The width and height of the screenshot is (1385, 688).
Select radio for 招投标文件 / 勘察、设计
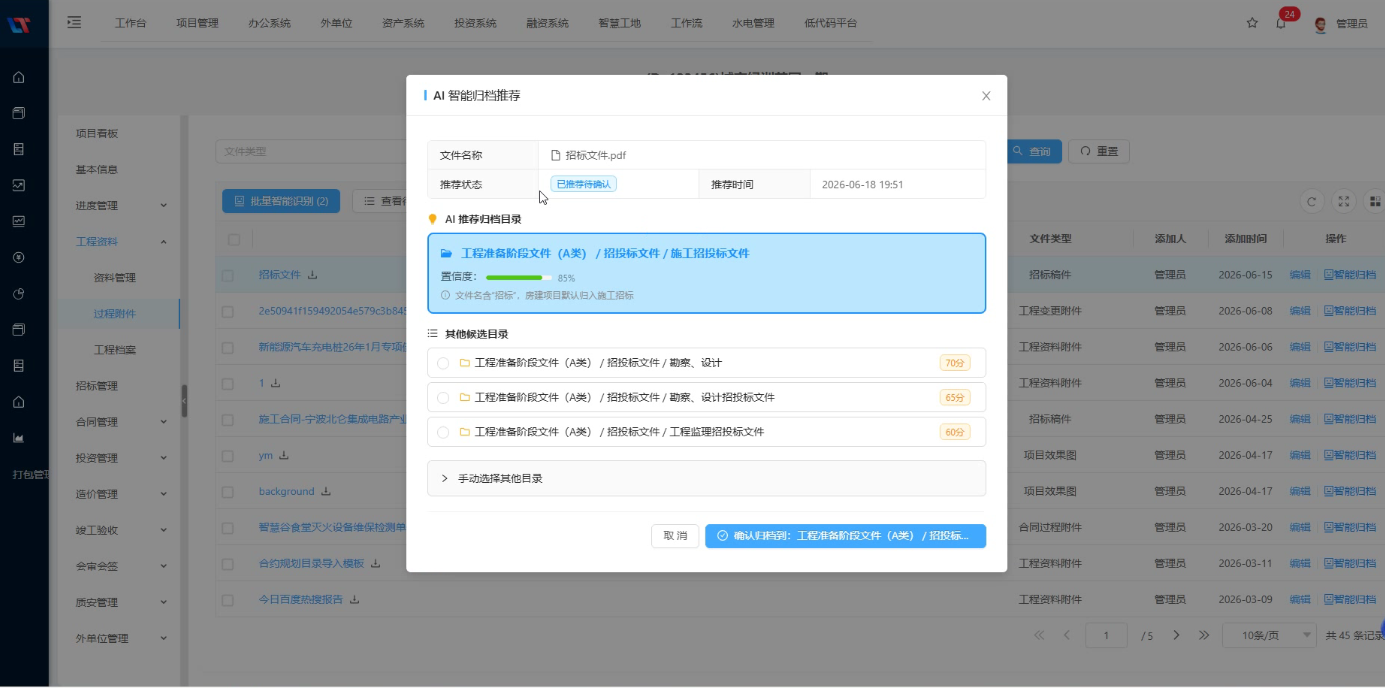point(443,363)
